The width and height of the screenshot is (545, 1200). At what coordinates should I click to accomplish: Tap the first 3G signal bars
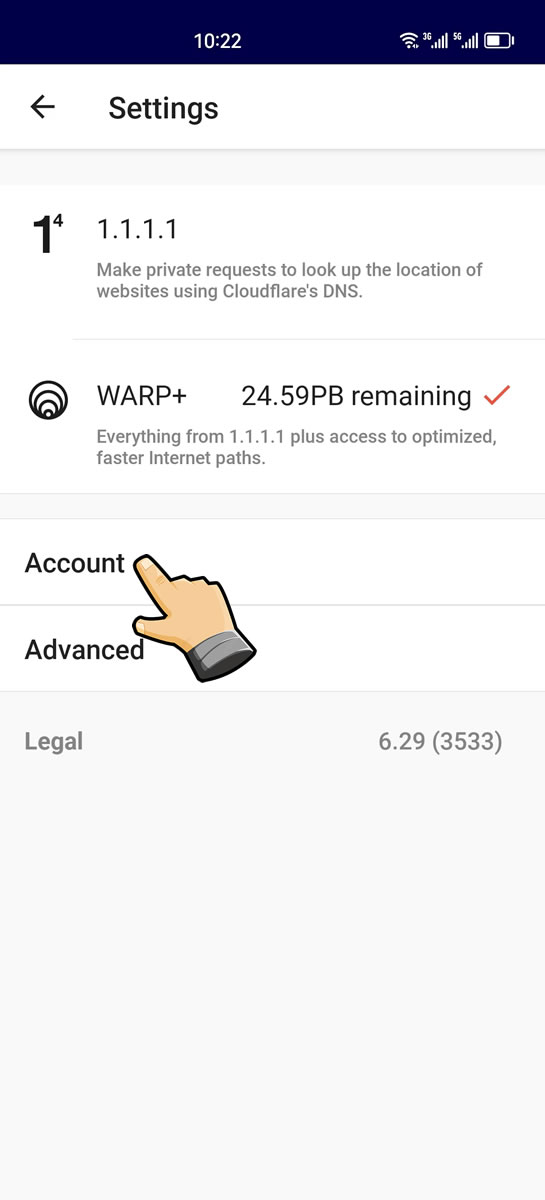[x=435, y=41]
